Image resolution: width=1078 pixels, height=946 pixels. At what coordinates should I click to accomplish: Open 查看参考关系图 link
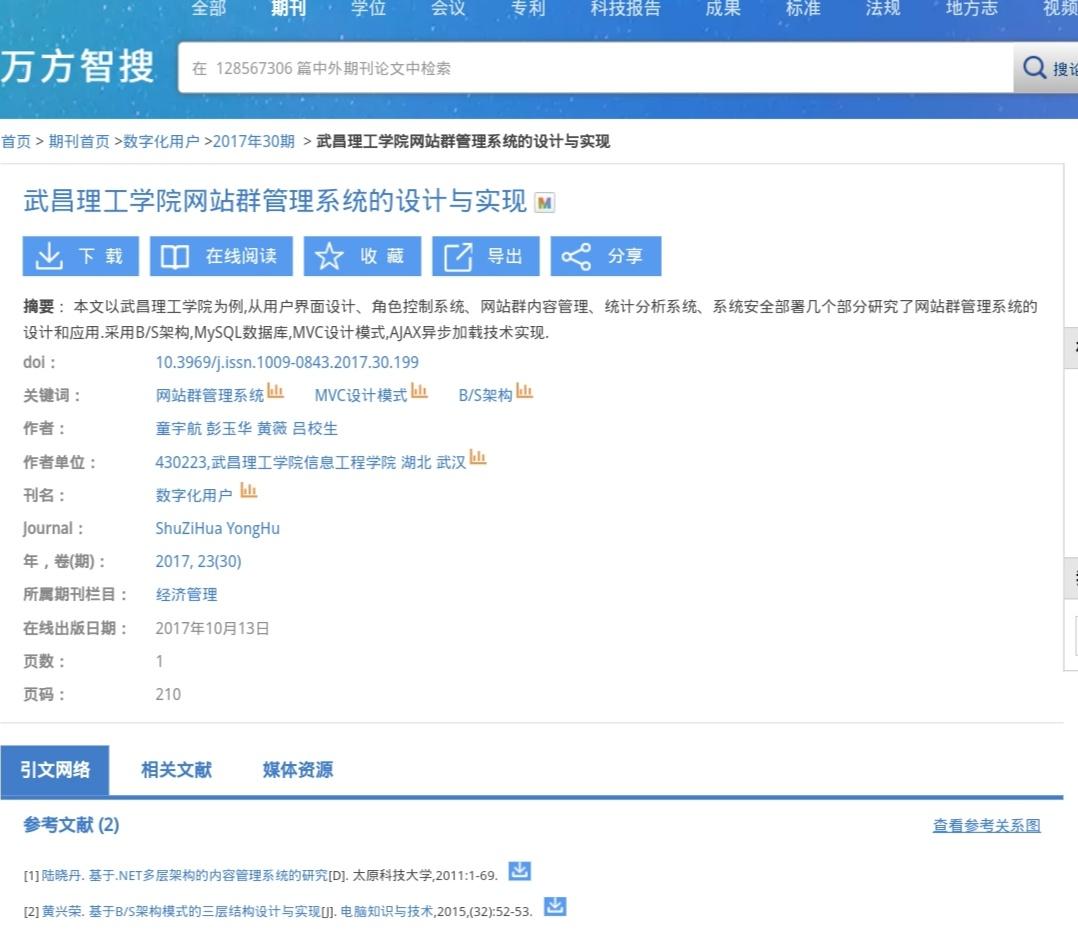[986, 826]
